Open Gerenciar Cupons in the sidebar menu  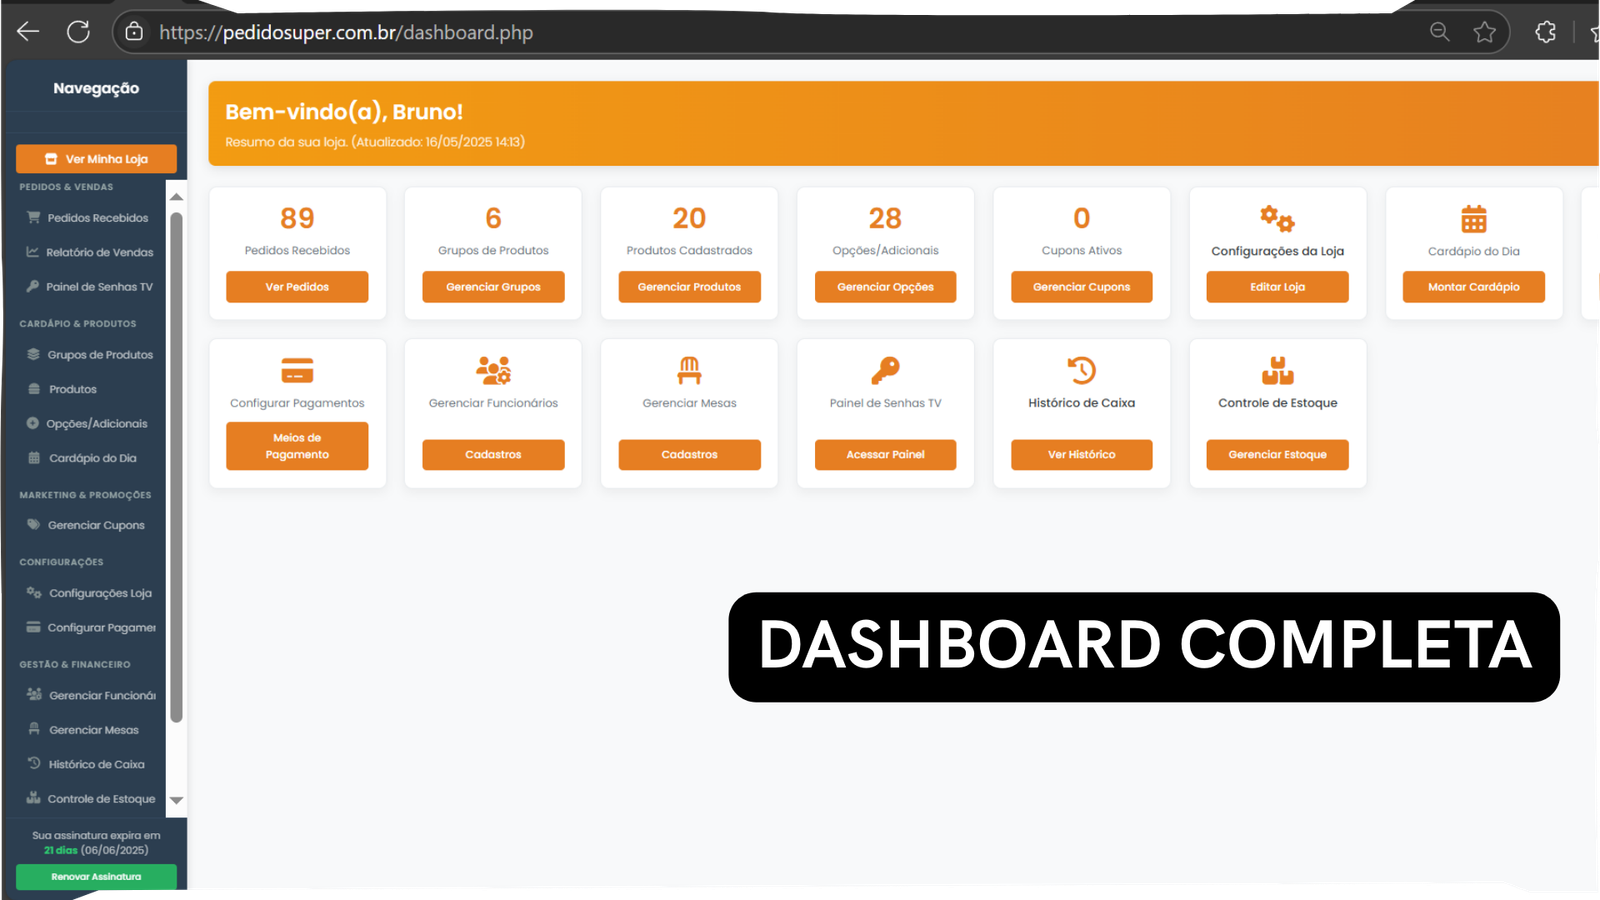coord(96,524)
